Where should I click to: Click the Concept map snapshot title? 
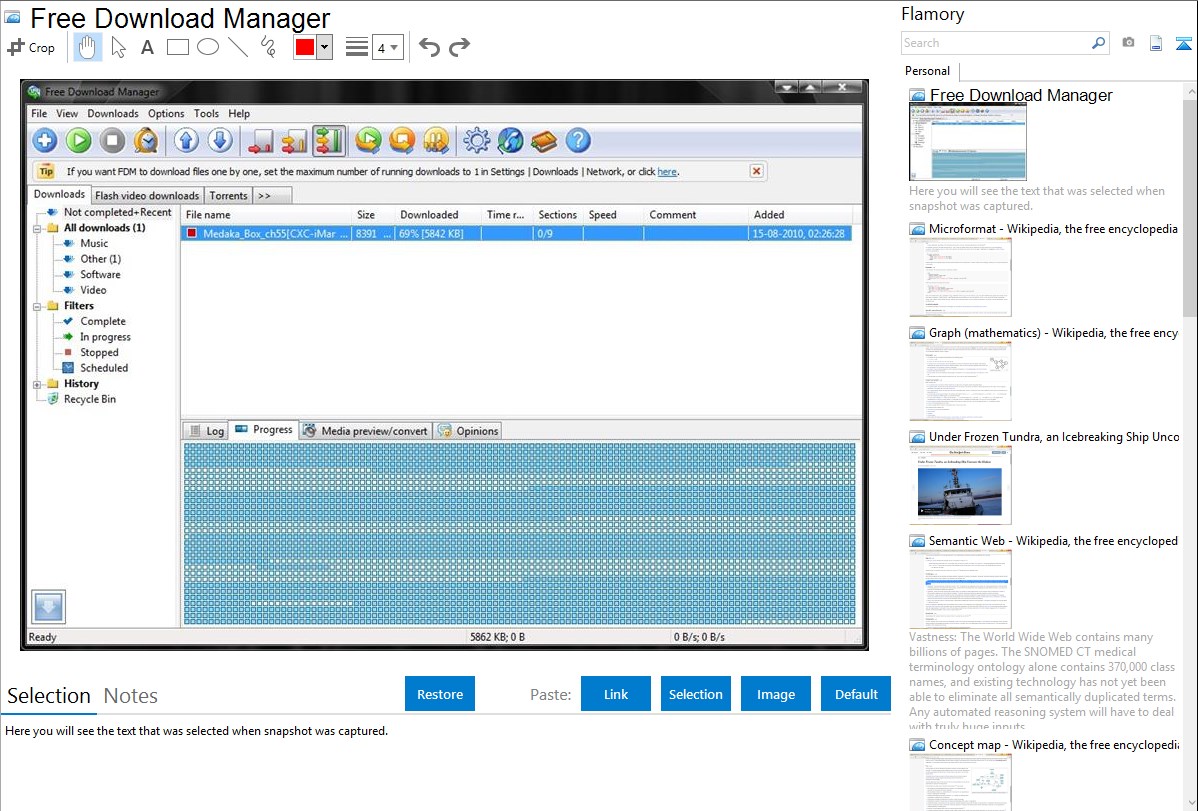pos(1053,744)
